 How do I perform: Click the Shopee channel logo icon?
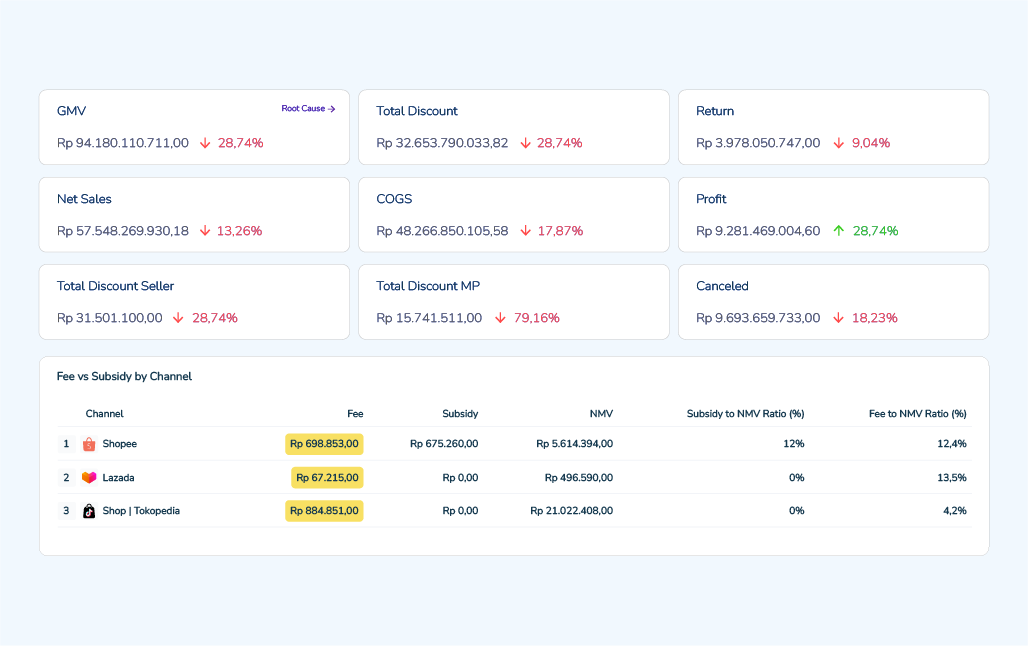(x=89, y=444)
